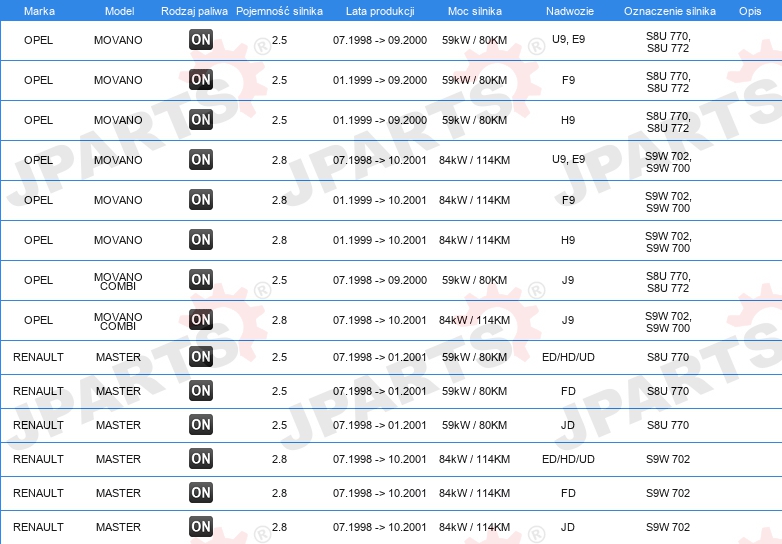
Task: Select body code FD in the Master 2.8 row
Action: (569, 493)
